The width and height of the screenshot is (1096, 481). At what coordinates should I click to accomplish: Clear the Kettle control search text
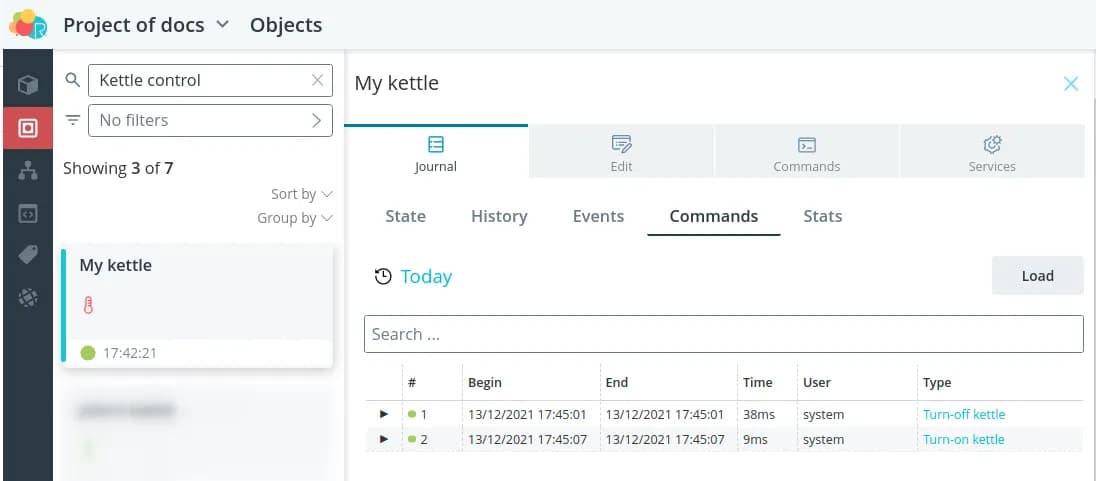[317, 81]
